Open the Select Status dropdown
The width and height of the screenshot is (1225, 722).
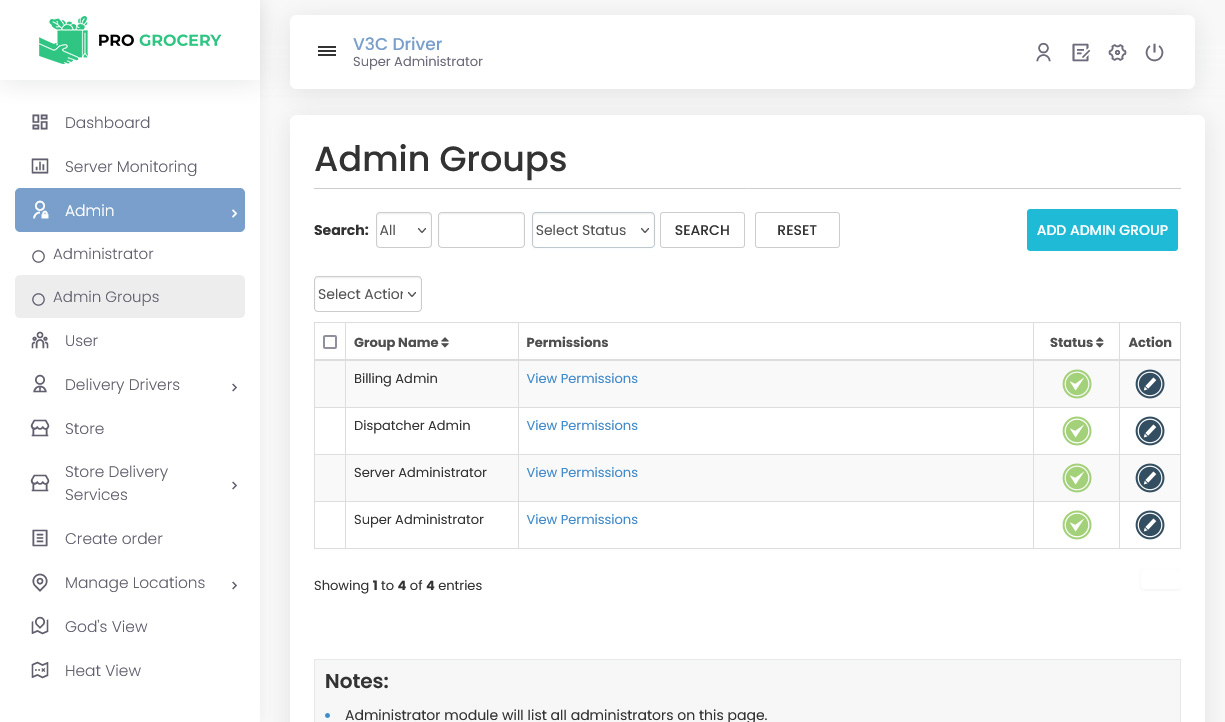click(x=593, y=230)
